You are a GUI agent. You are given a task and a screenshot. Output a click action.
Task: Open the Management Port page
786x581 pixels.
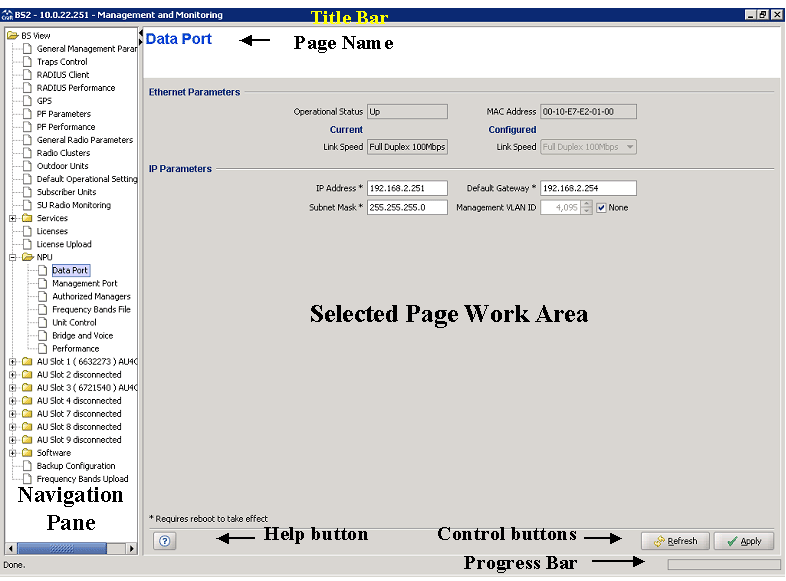pos(84,283)
